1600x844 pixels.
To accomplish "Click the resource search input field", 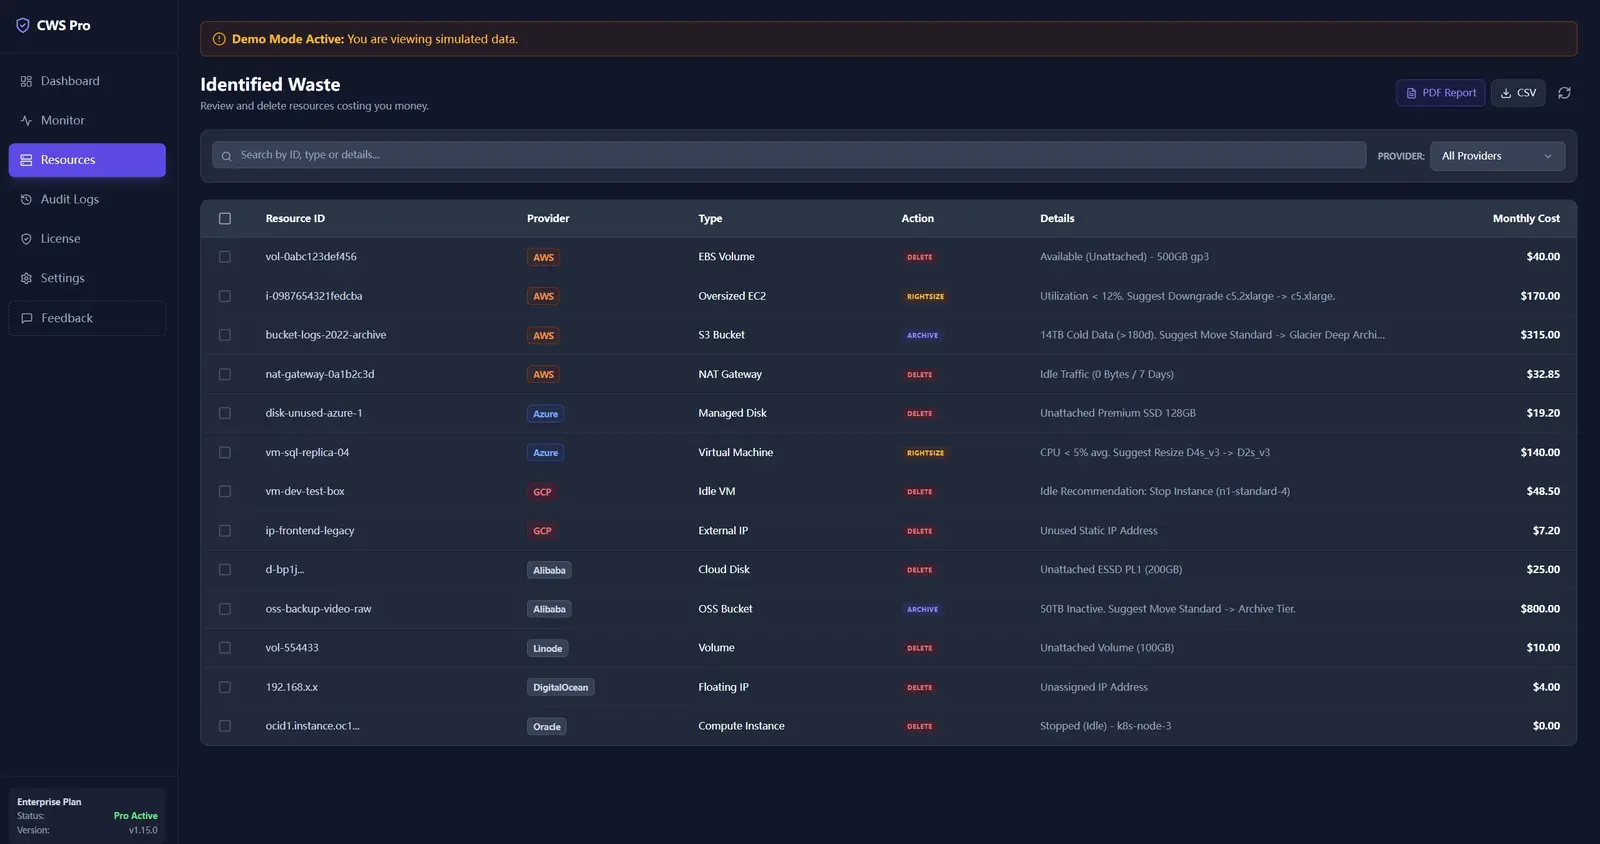I will (789, 155).
